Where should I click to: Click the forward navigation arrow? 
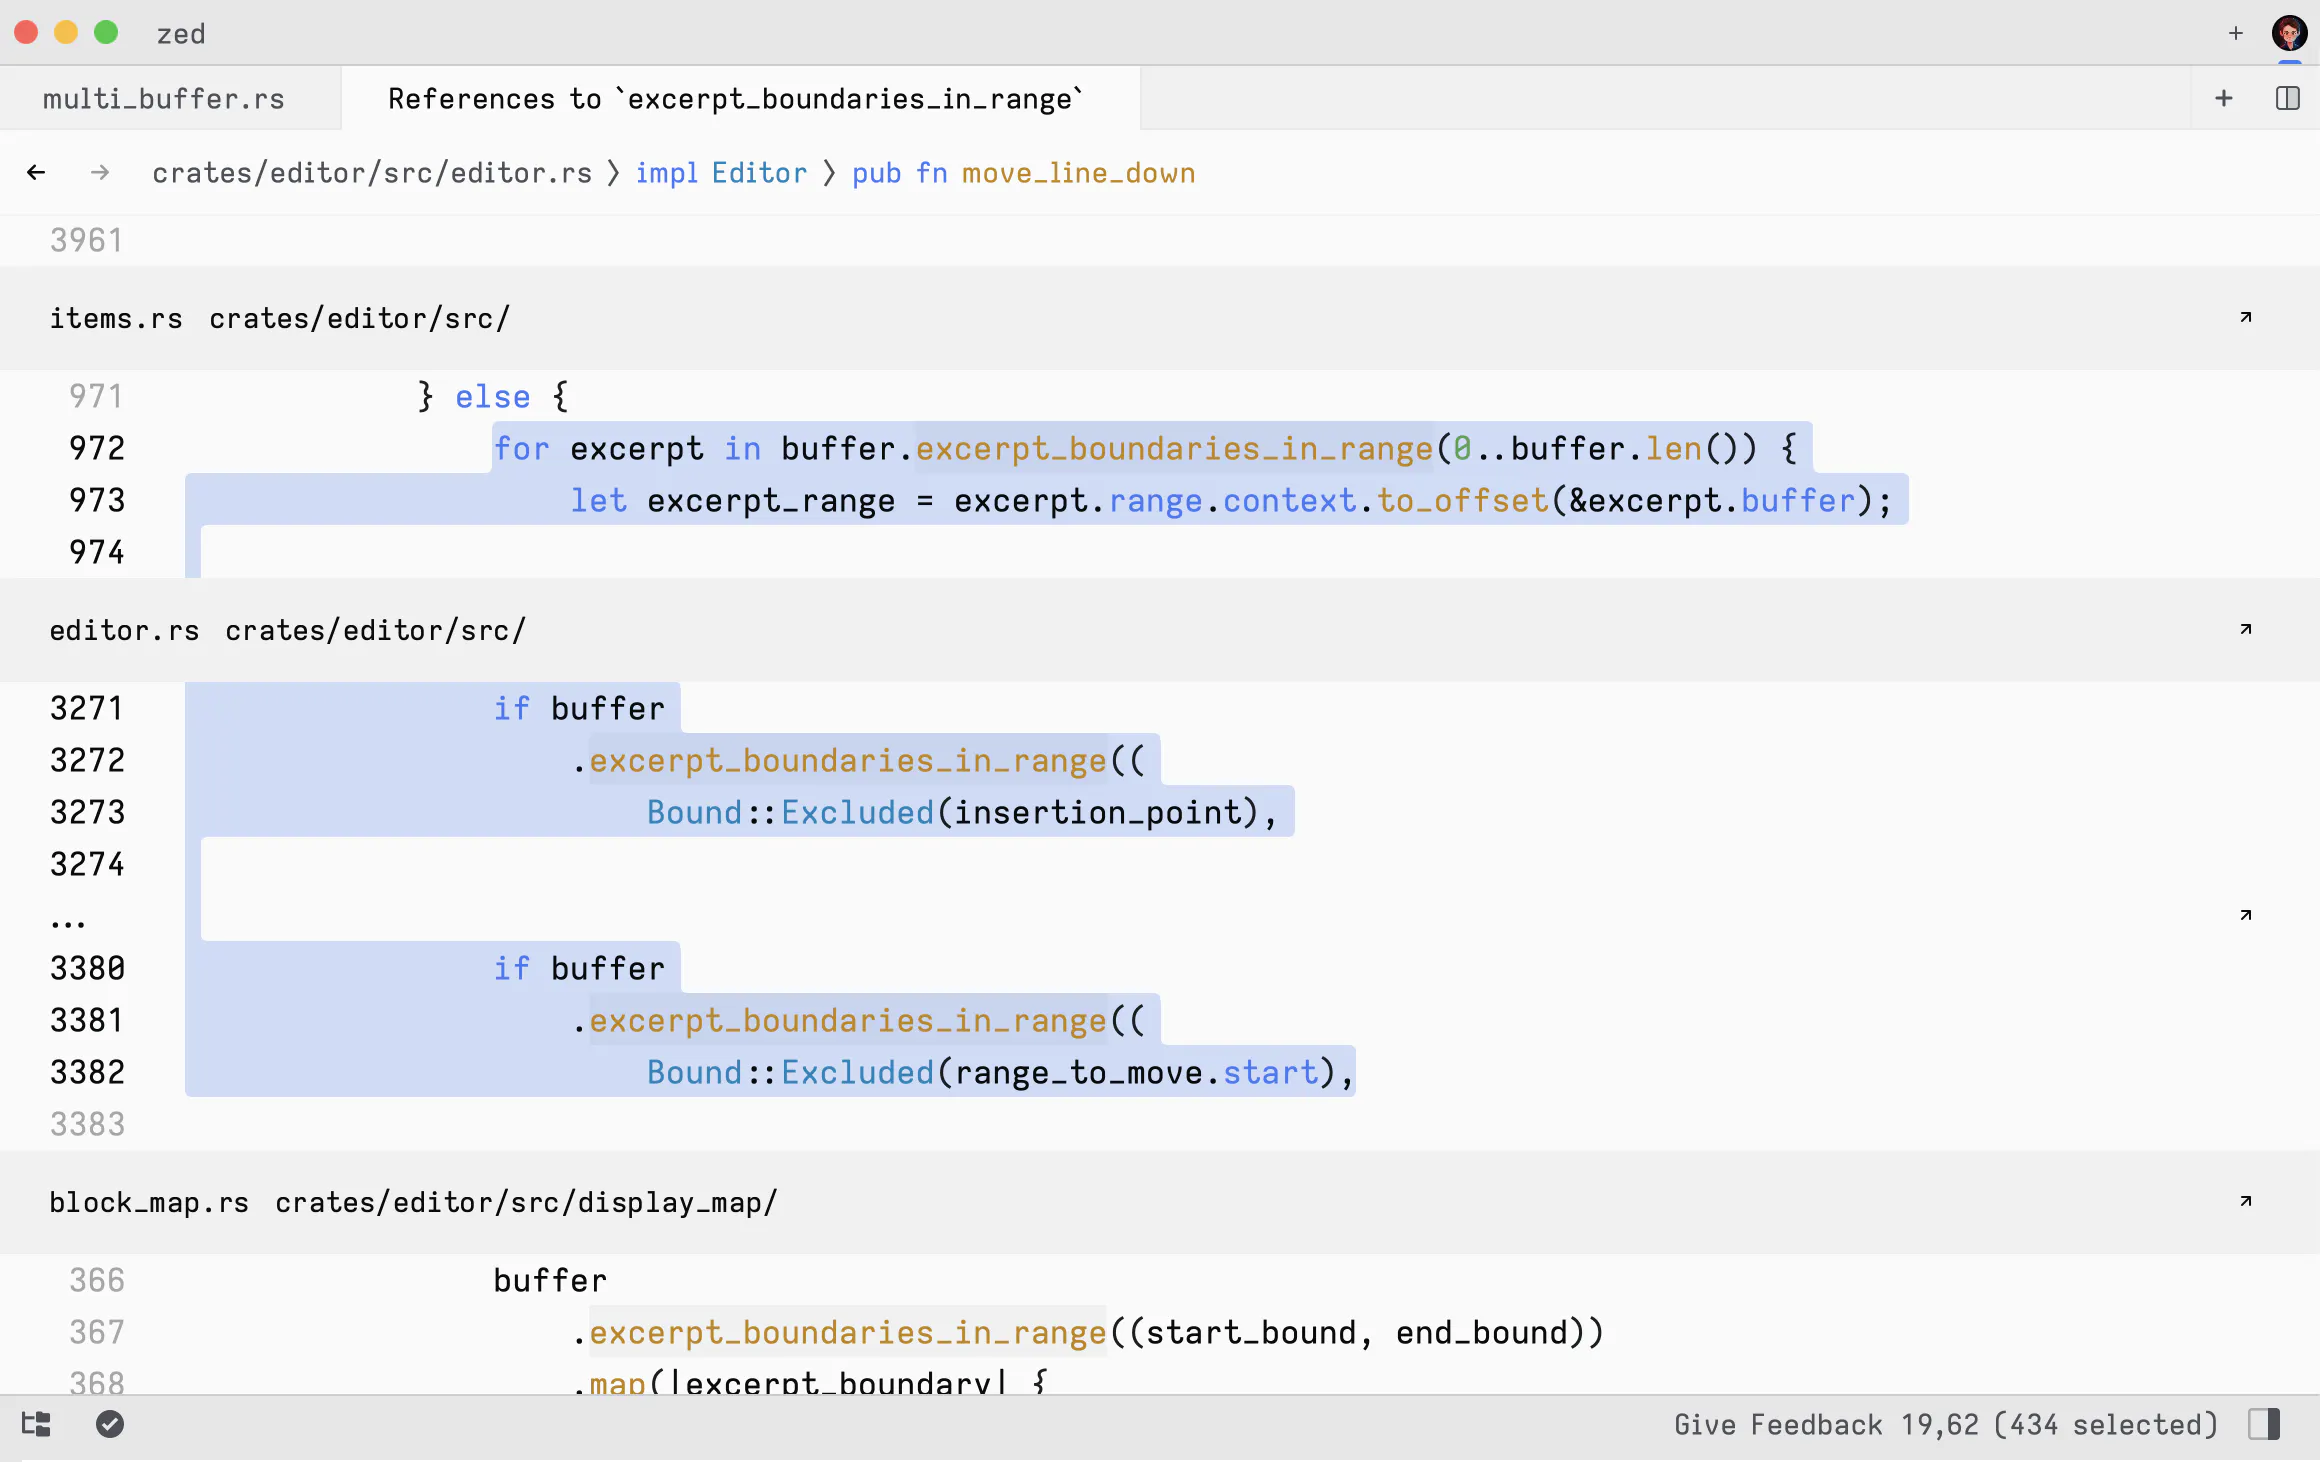click(x=99, y=173)
